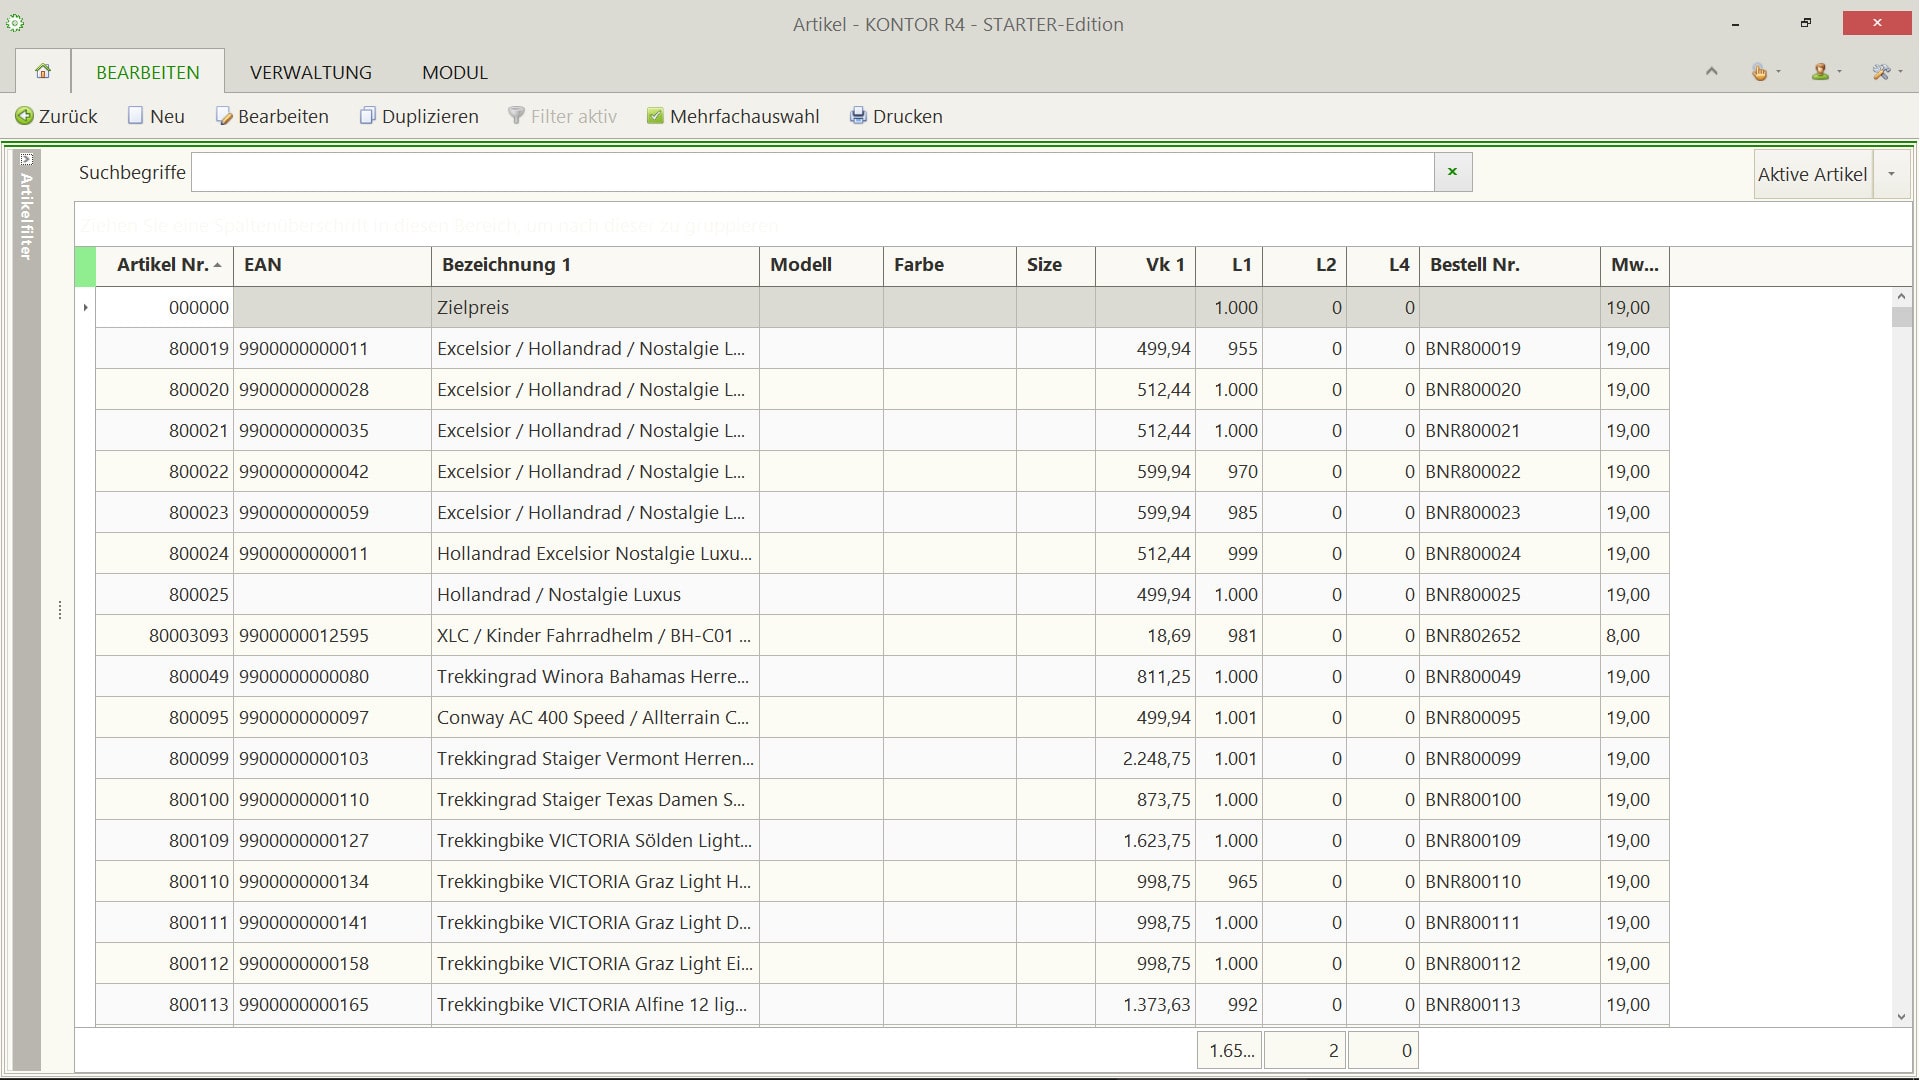Click the home icon tab
This screenshot has height=1080, width=1920.
(43, 72)
